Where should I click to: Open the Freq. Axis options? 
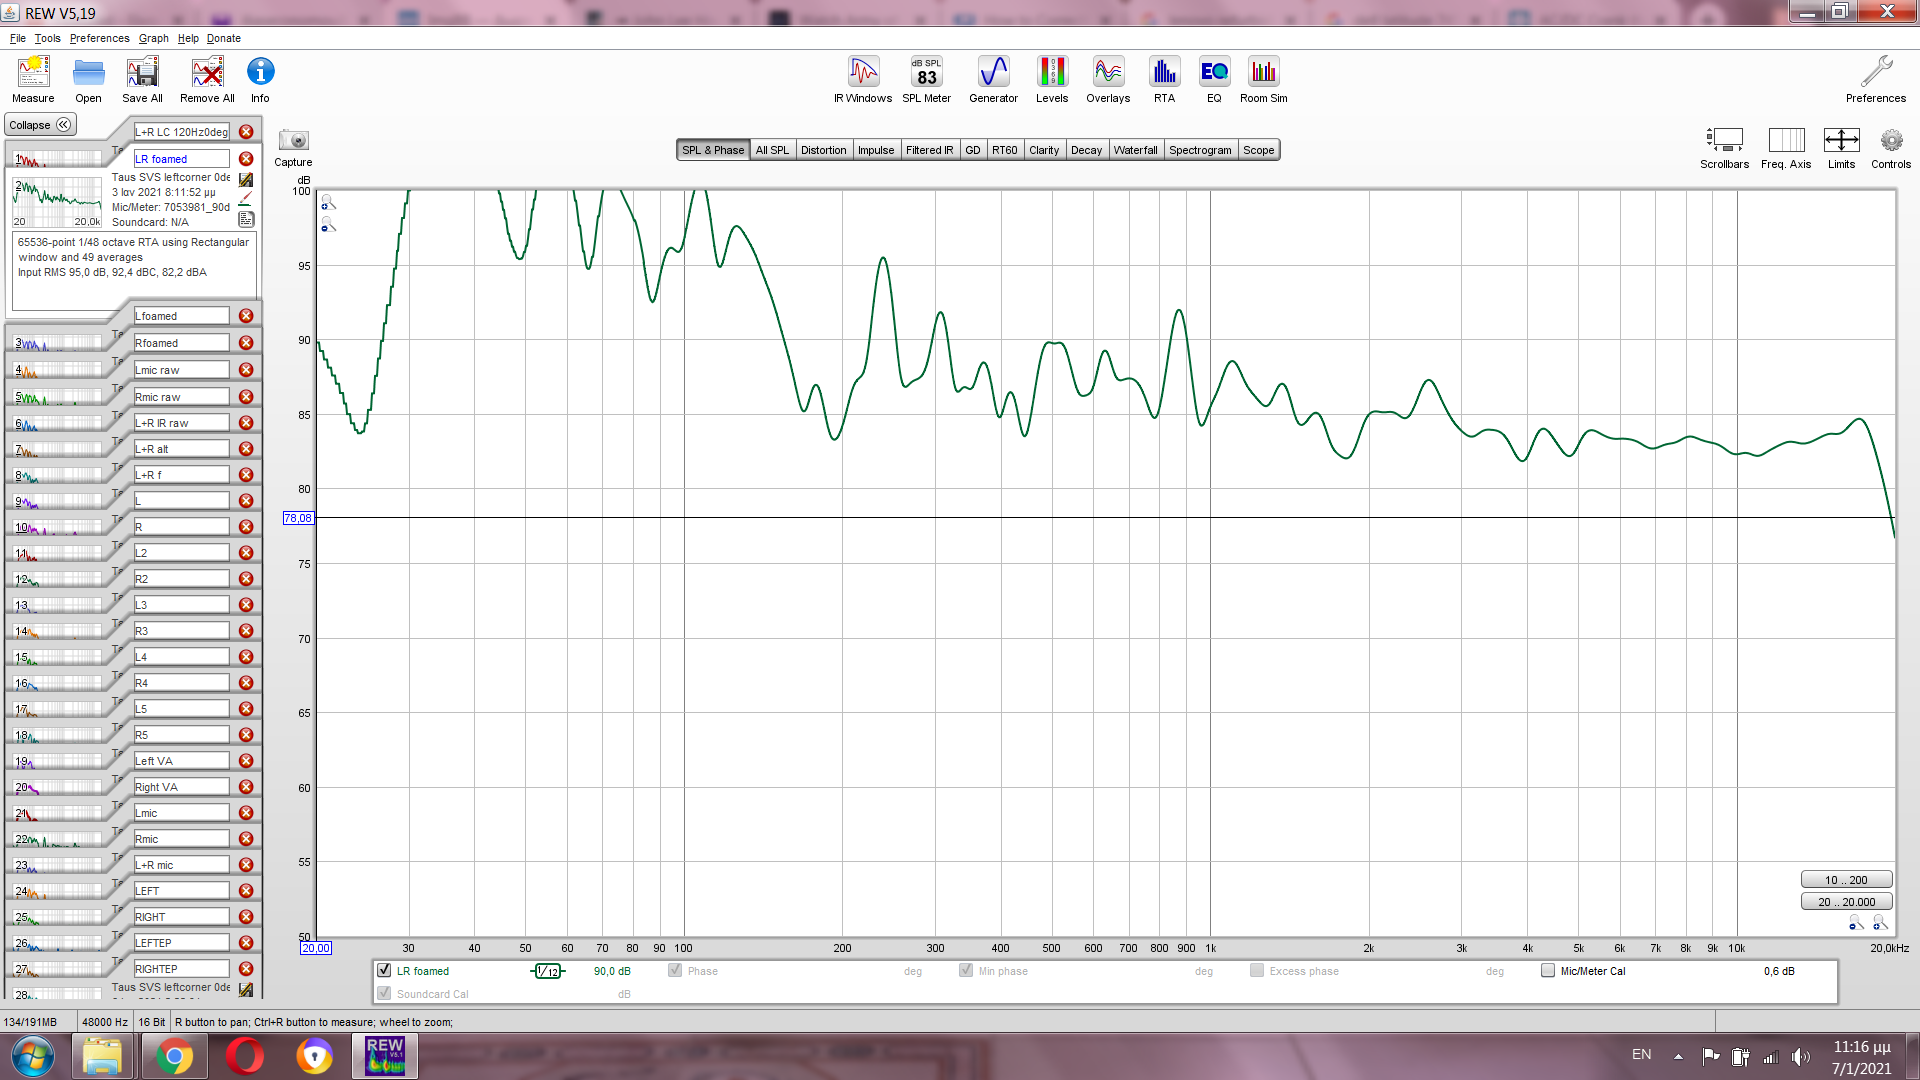pyautogui.click(x=1785, y=141)
